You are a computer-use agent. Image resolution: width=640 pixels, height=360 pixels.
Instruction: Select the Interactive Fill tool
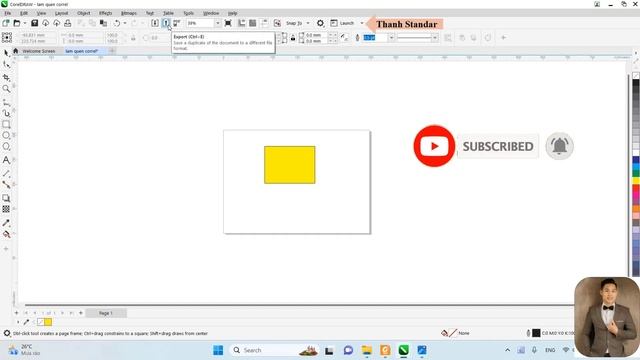pyautogui.click(x=6, y=234)
